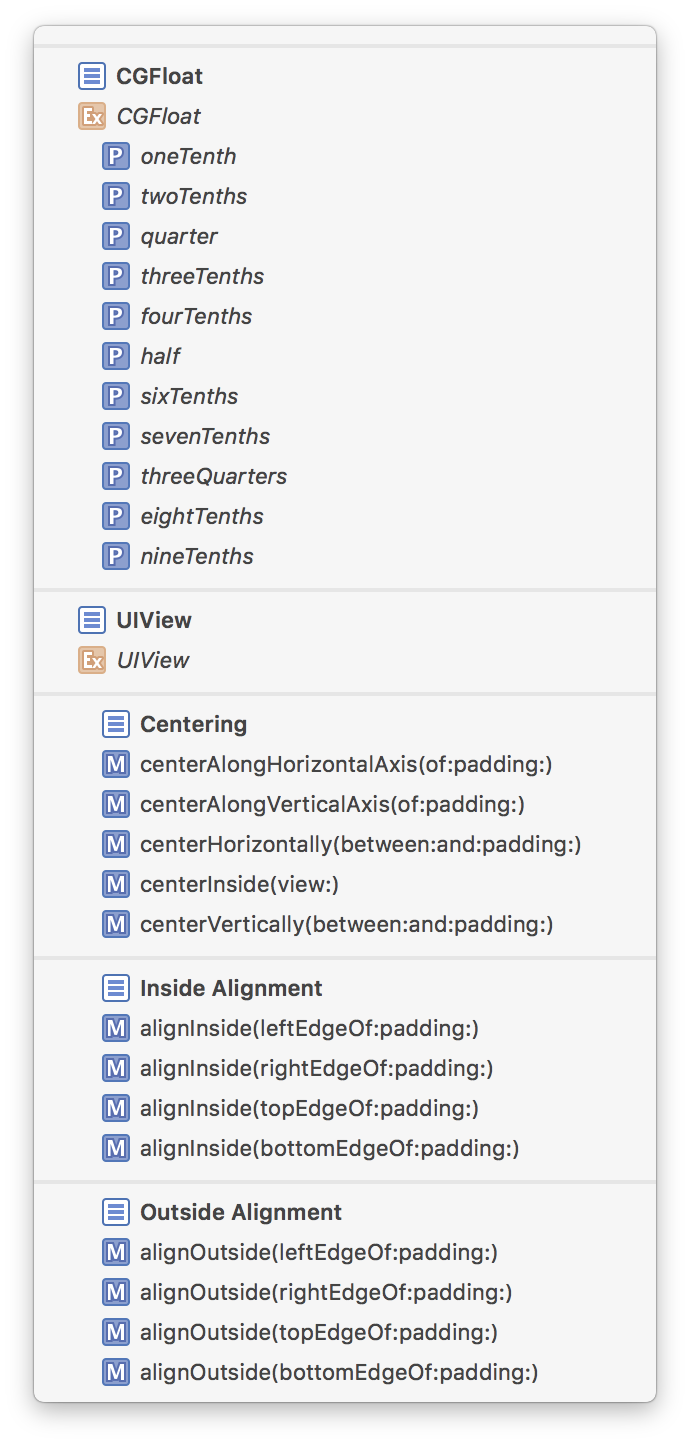Screen dimensions: 690x1444
Task: Click the method icon beside alignInside(topEdgeOf:padding:)
Action: [x=116, y=1108]
